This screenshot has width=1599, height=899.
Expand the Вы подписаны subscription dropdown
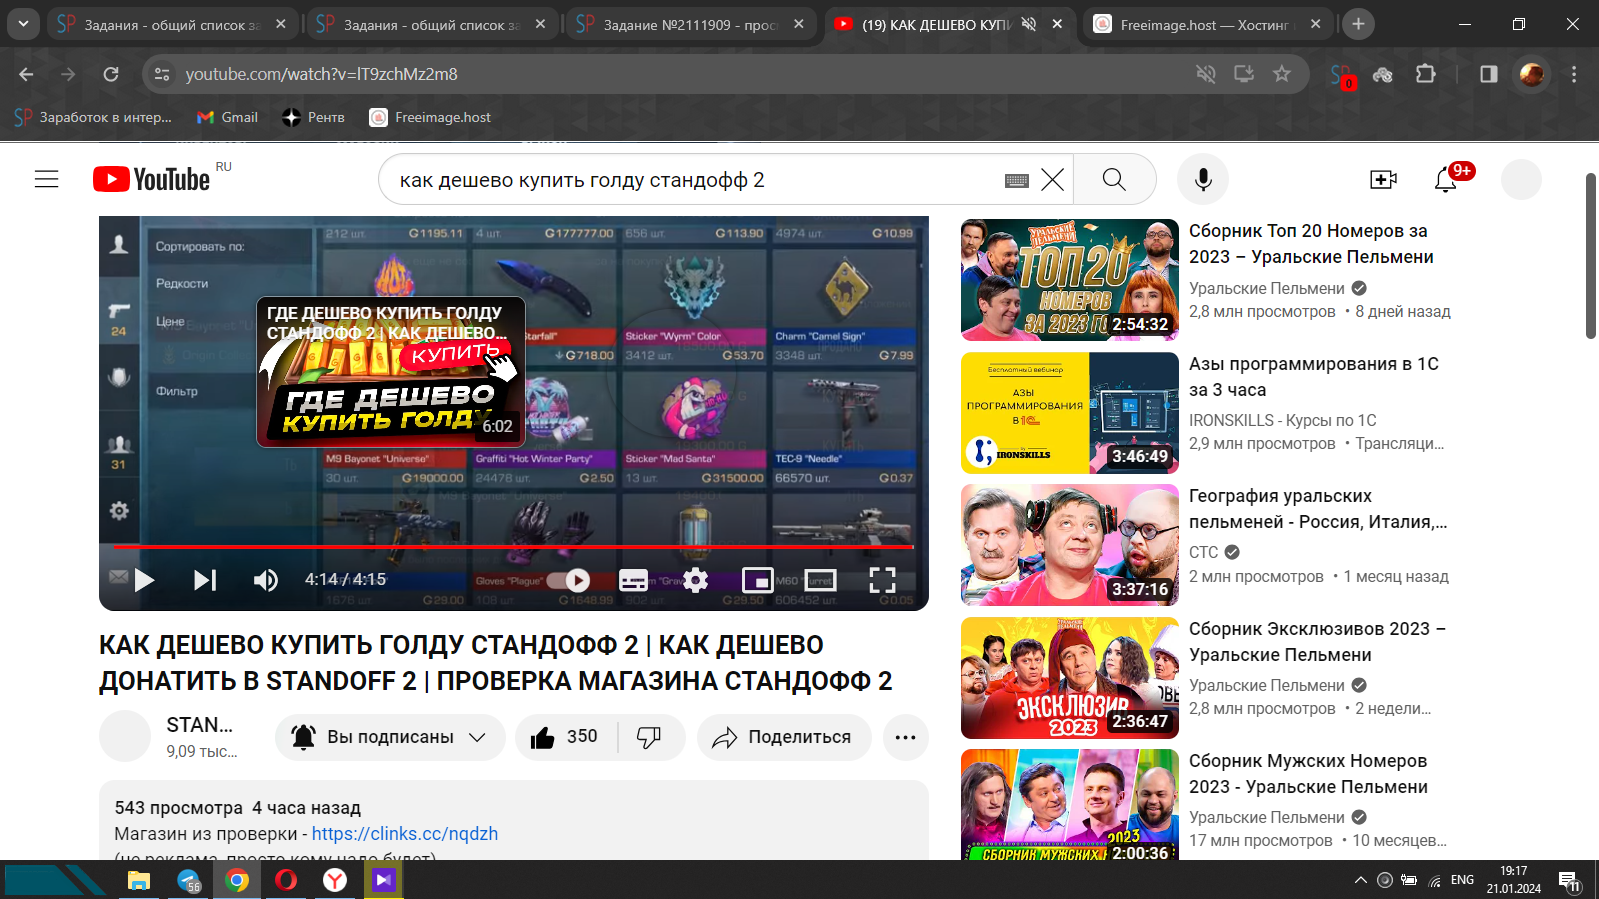389,737
